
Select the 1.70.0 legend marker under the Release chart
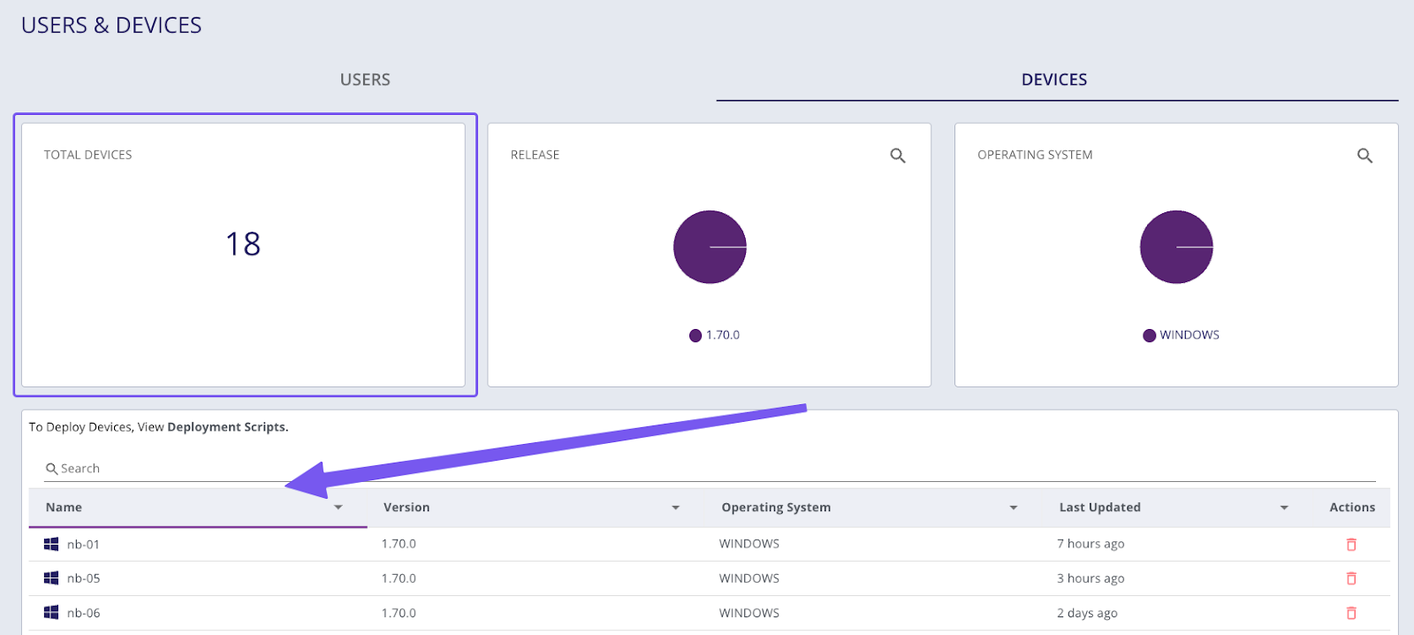click(695, 335)
